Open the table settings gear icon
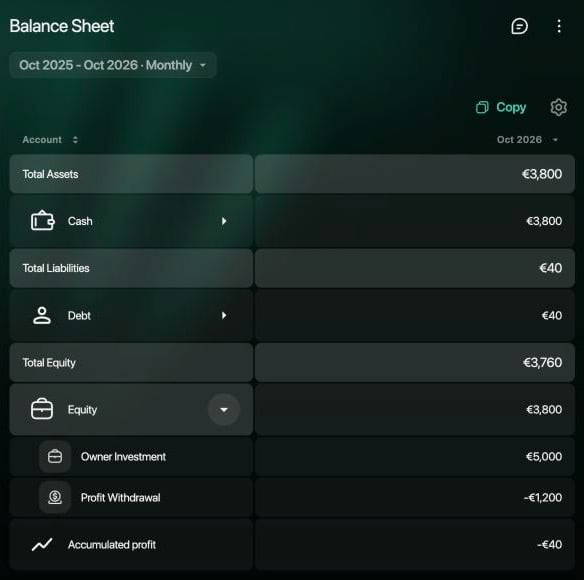 (x=558, y=107)
